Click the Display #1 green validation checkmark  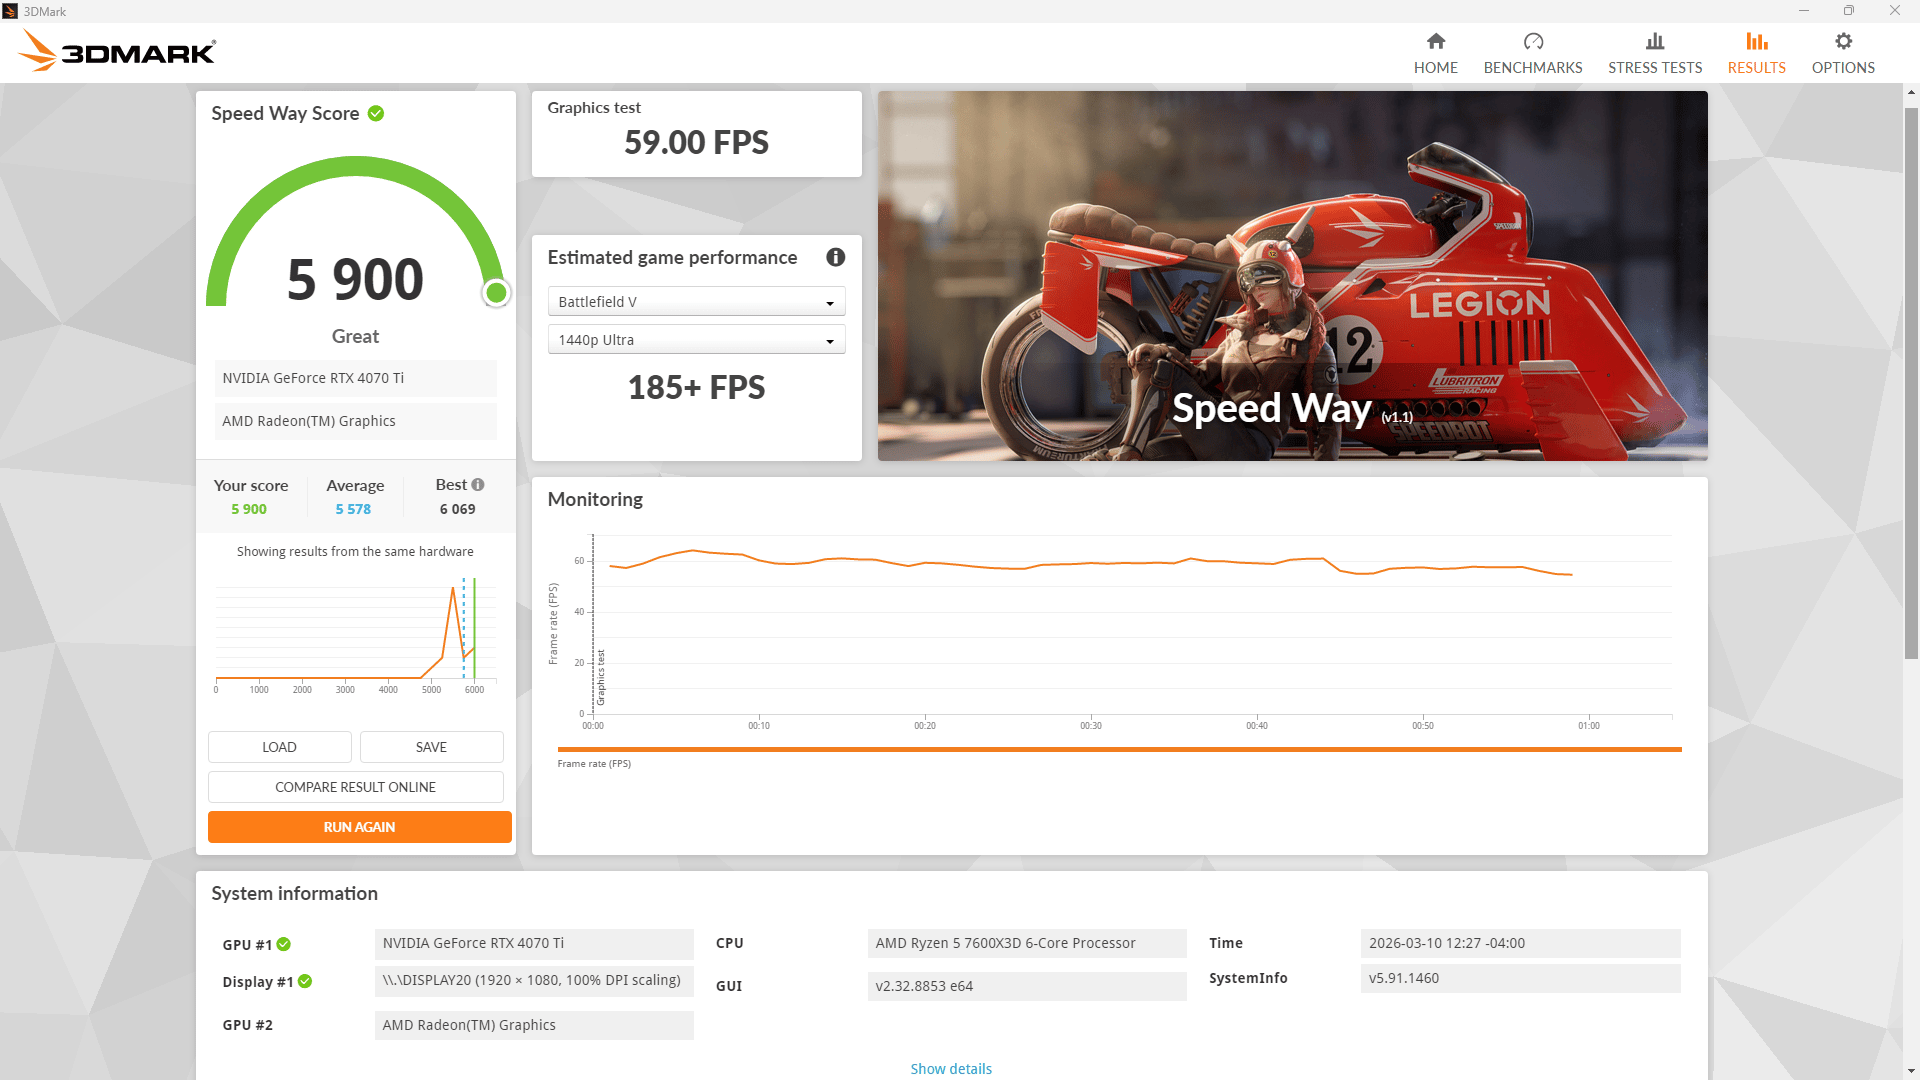(x=305, y=981)
